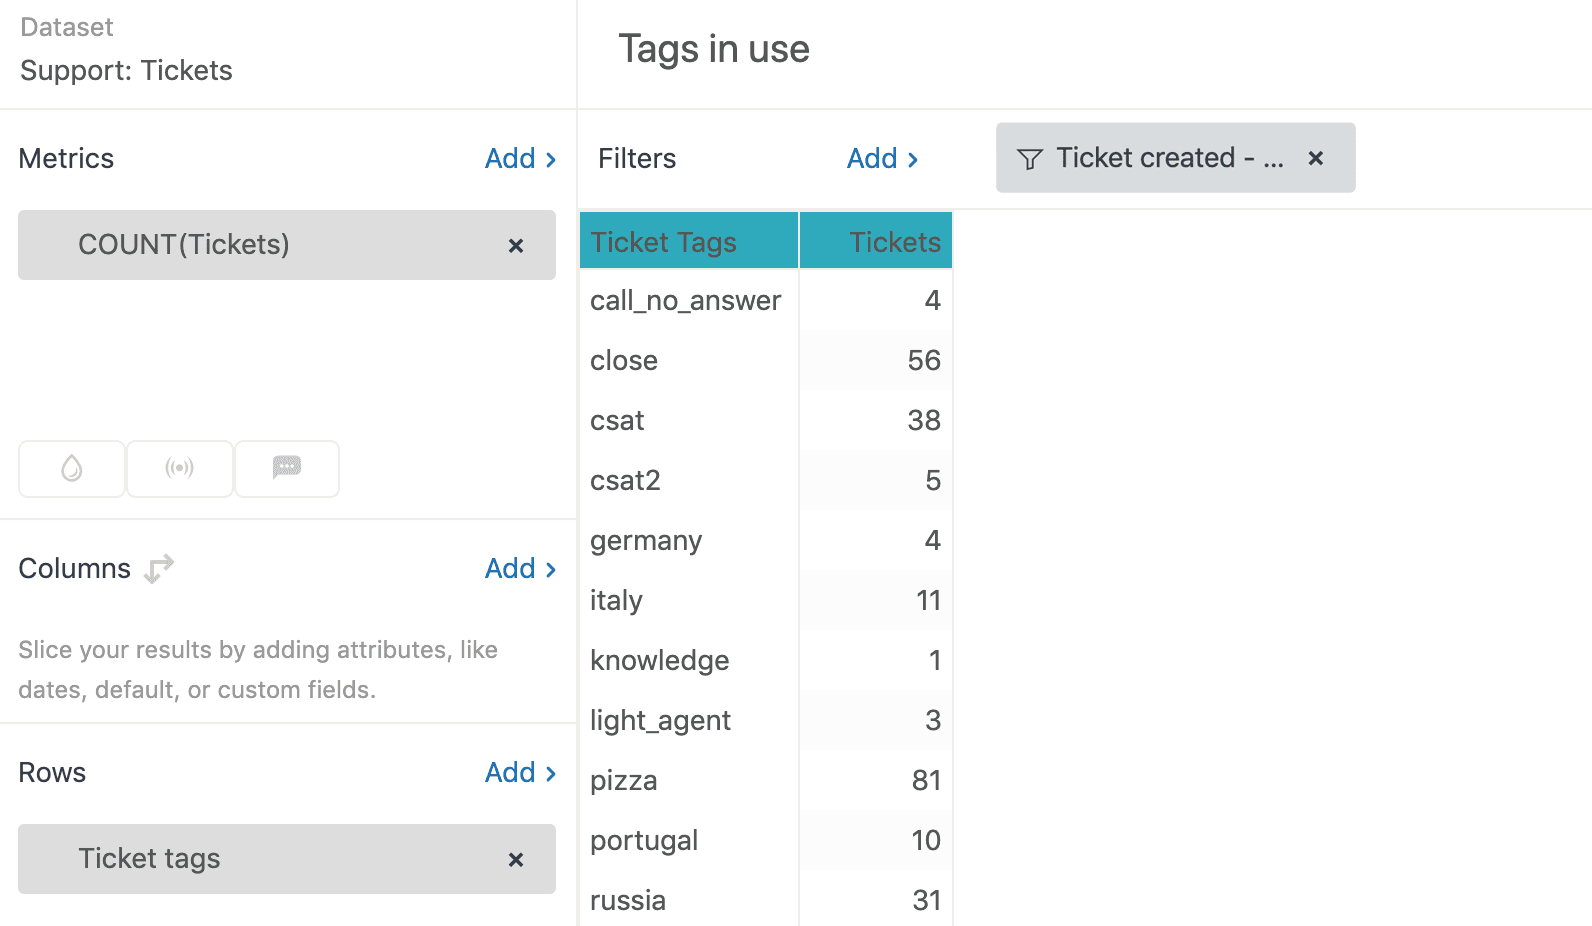Select the Support: Tickets dataset name

pos(126,71)
